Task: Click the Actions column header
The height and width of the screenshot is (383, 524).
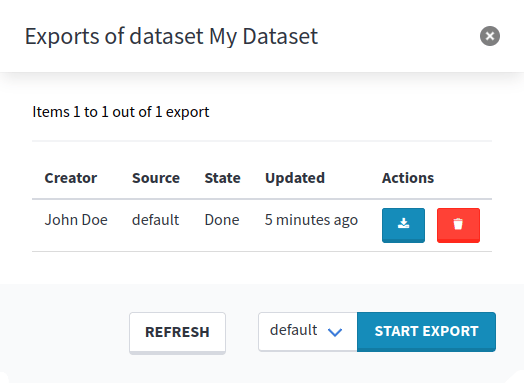Action: click(x=408, y=178)
